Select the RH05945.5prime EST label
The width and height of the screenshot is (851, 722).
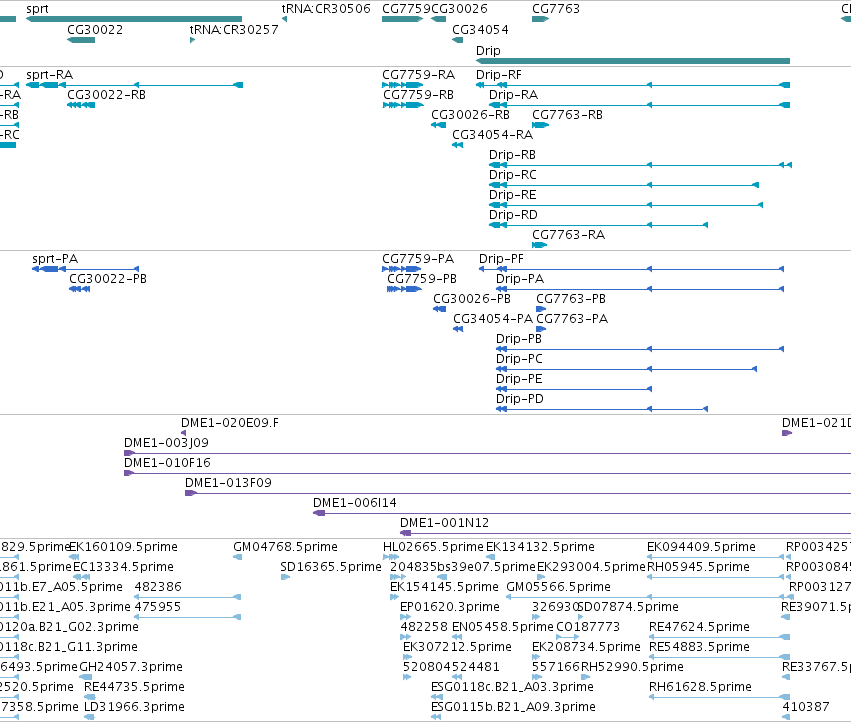pos(698,567)
